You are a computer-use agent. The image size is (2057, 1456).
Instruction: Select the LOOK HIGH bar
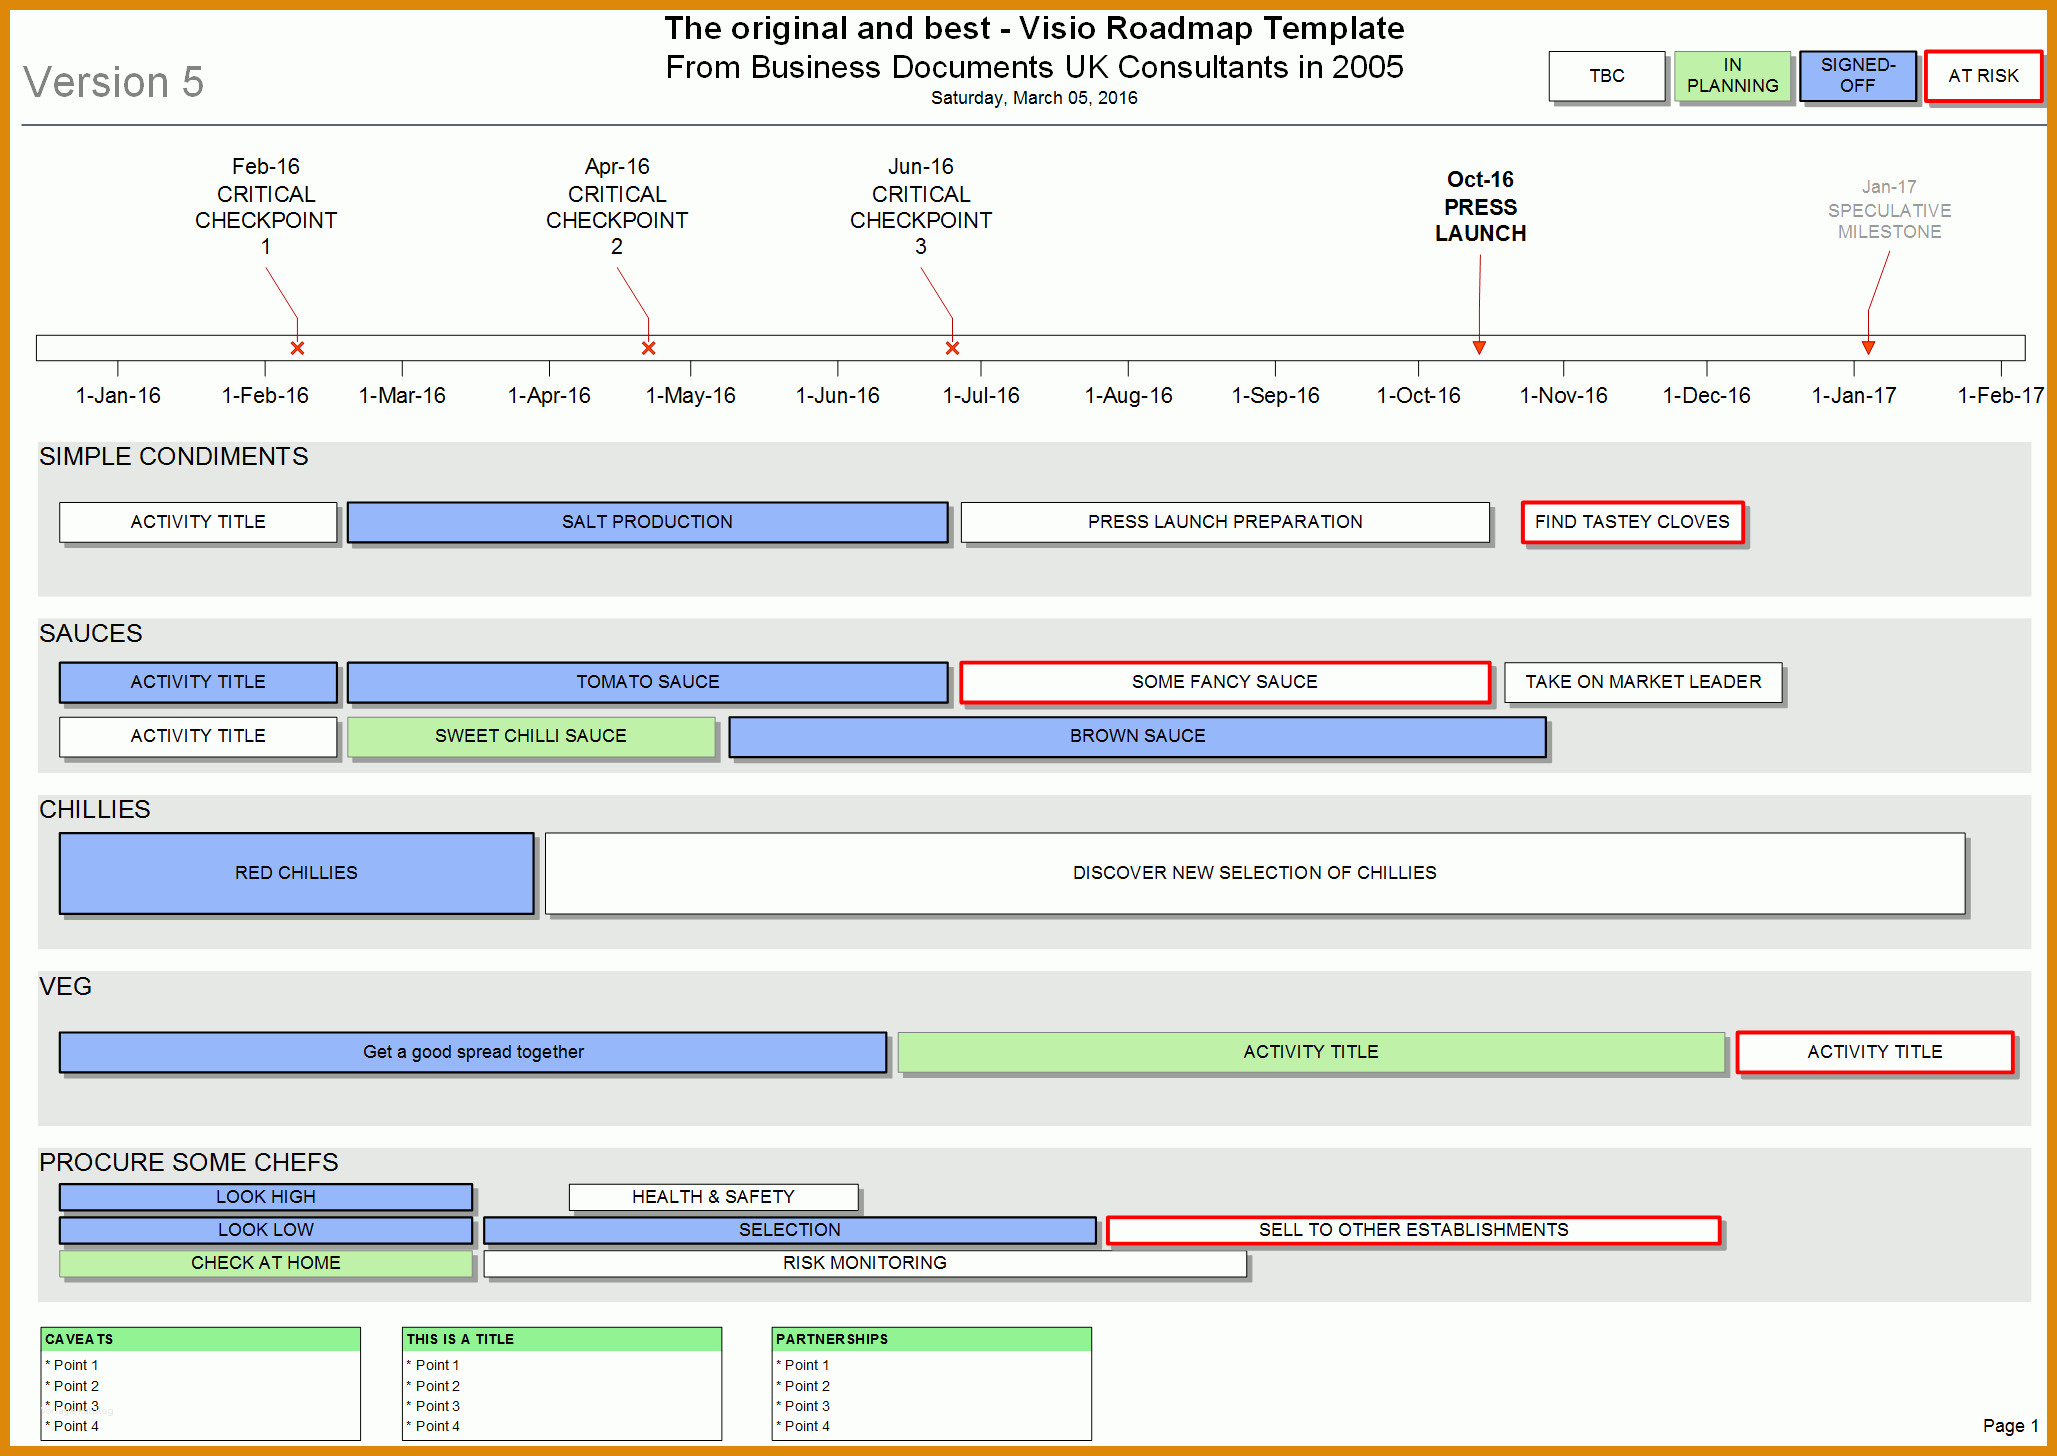(266, 1197)
